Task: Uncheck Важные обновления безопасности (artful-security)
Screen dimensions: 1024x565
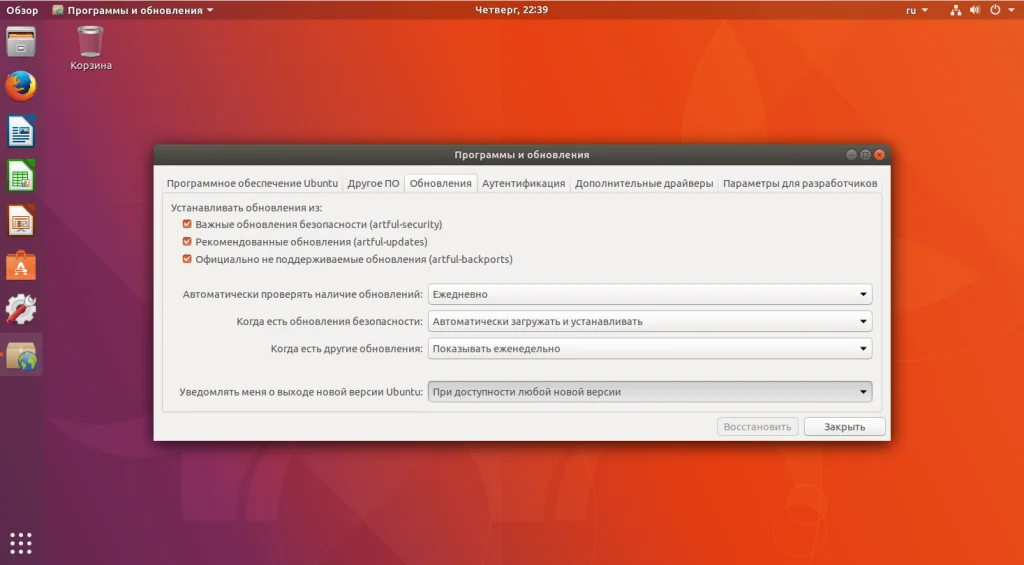Action: point(187,224)
